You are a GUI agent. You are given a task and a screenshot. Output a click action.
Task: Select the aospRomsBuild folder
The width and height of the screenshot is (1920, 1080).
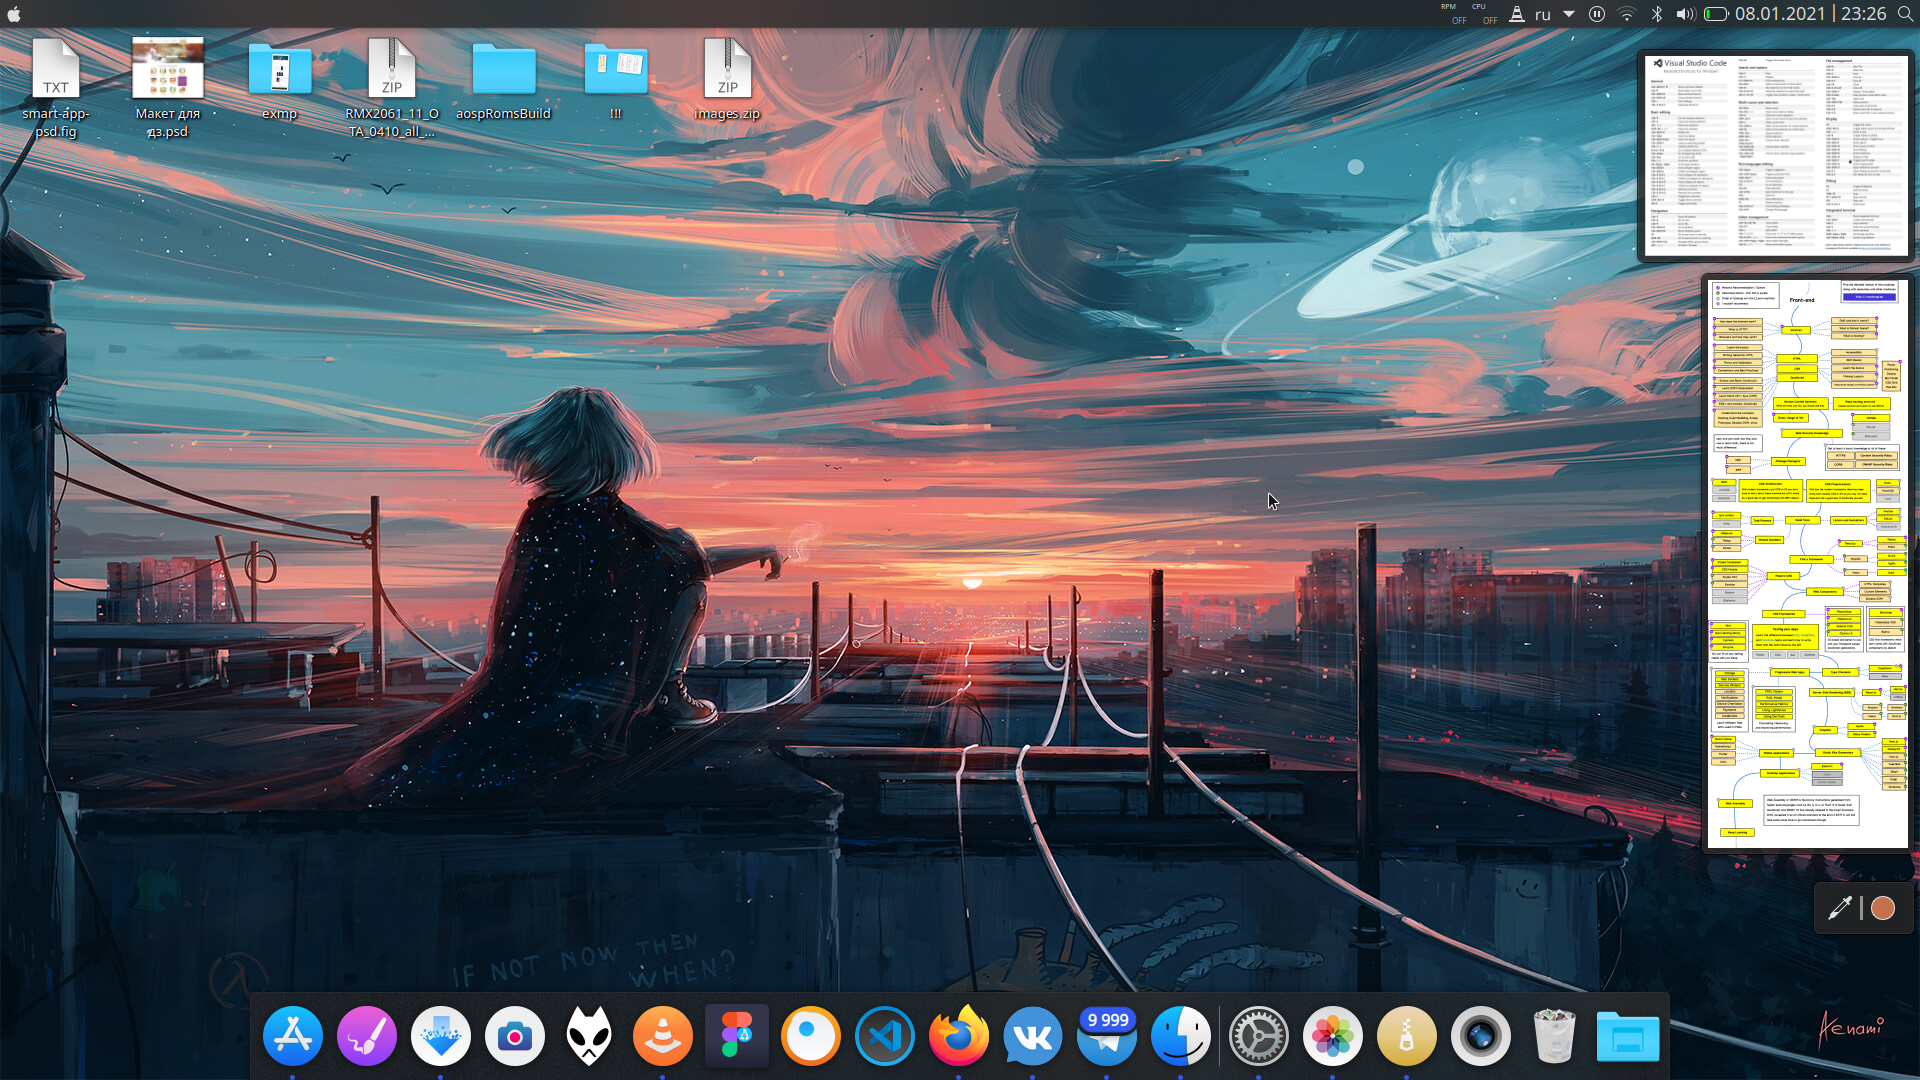pyautogui.click(x=504, y=80)
